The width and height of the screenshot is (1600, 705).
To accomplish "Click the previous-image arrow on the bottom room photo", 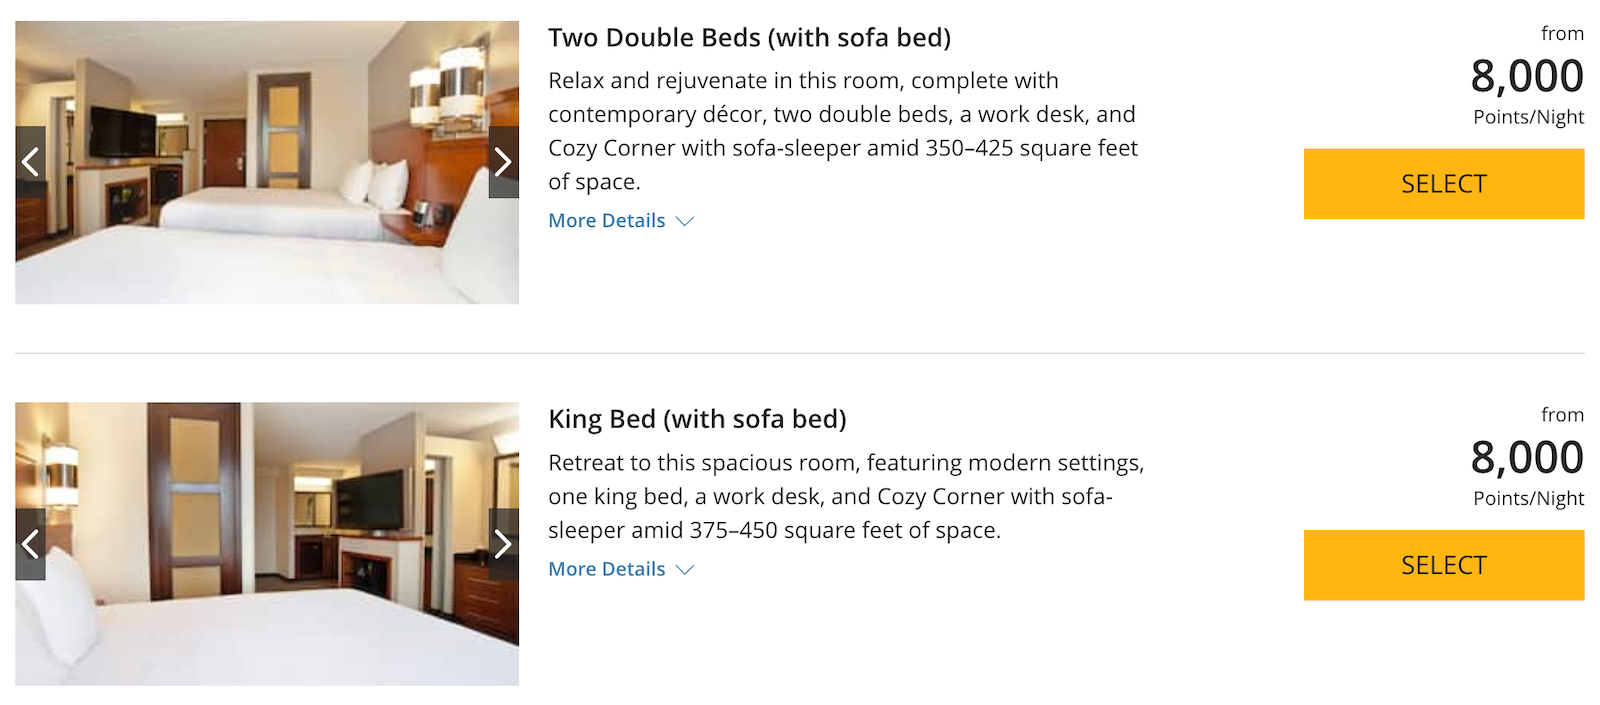I will (x=30, y=543).
